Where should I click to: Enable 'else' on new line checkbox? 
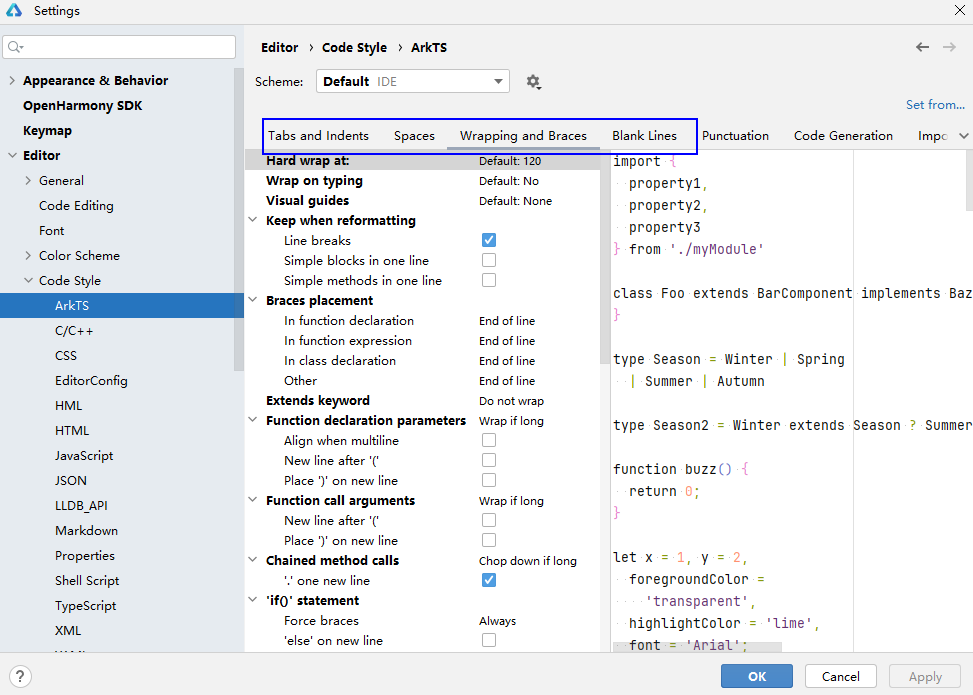489,640
